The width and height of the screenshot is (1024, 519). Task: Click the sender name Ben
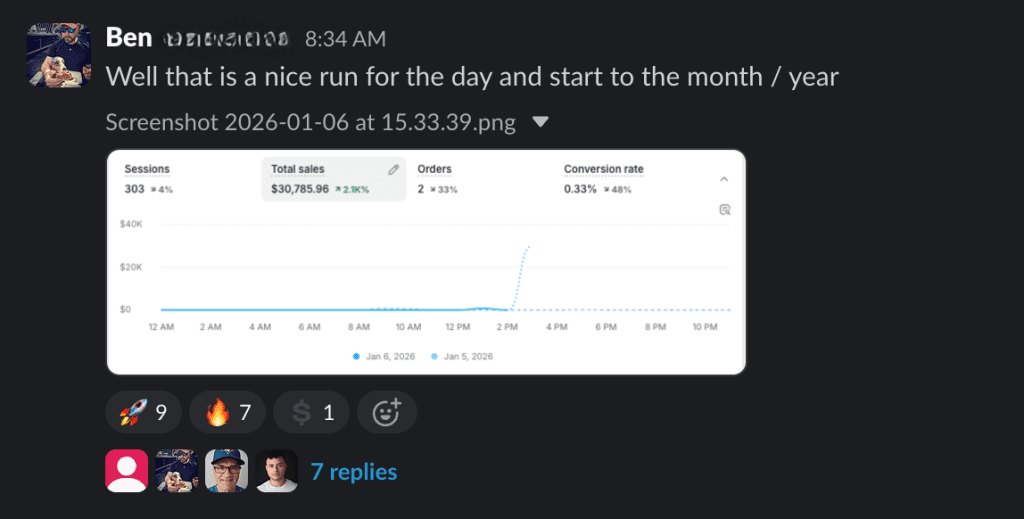point(129,38)
